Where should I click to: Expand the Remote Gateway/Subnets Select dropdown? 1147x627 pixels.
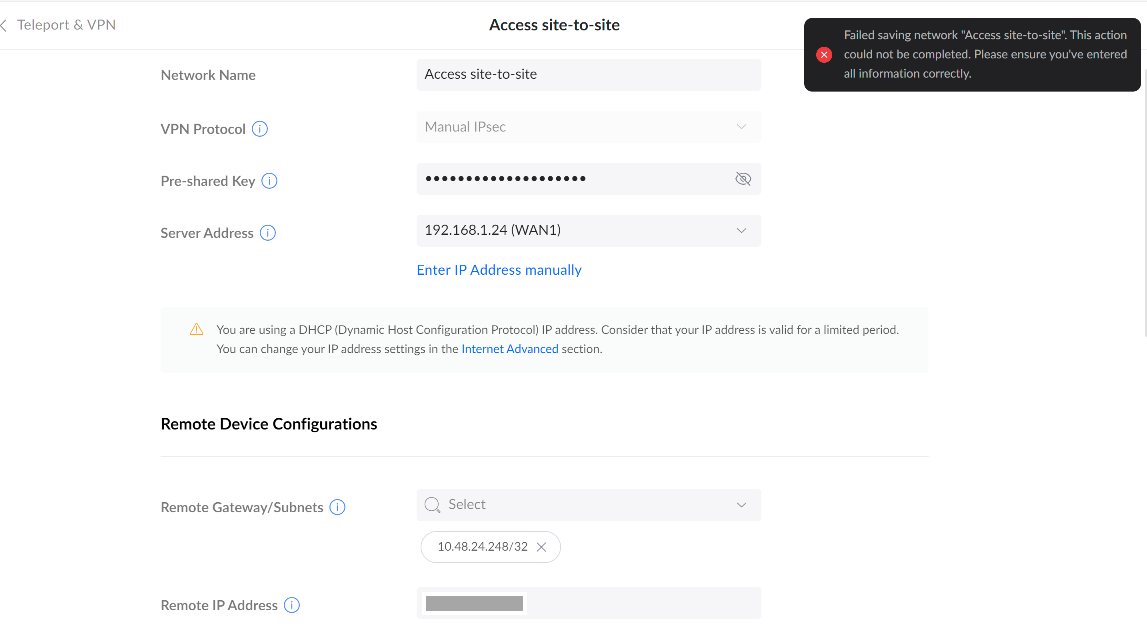tap(741, 505)
